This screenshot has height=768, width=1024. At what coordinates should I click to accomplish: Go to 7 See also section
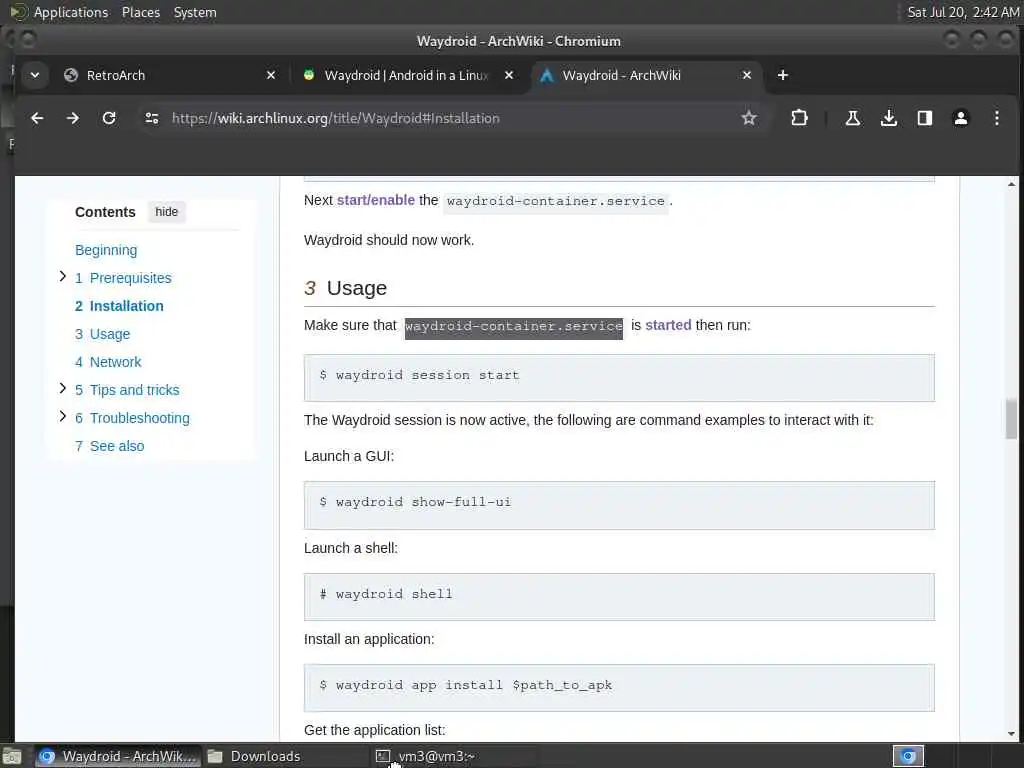(x=109, y=447)
